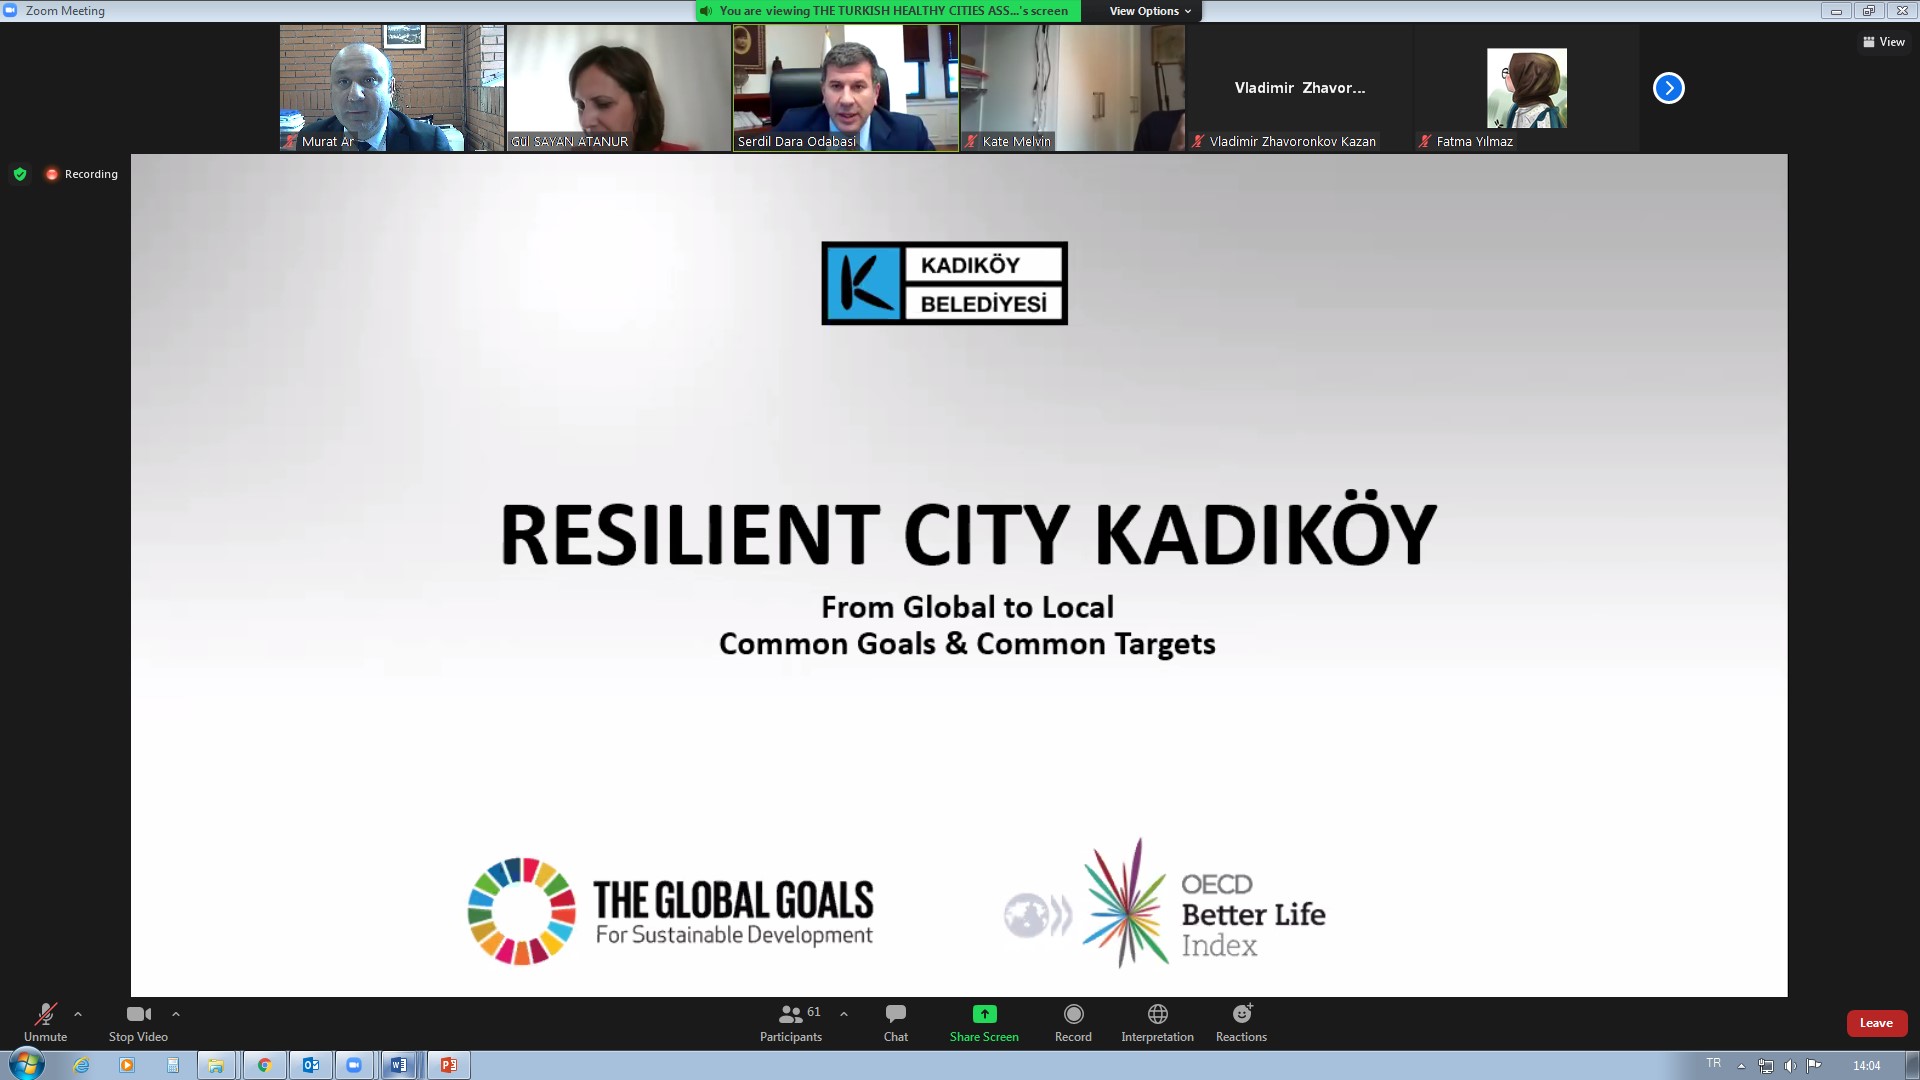This screenshot has width=1920, height=1080.
Task: Unmute the microphone in Zoom
Action: click(x=45, y=1022)
